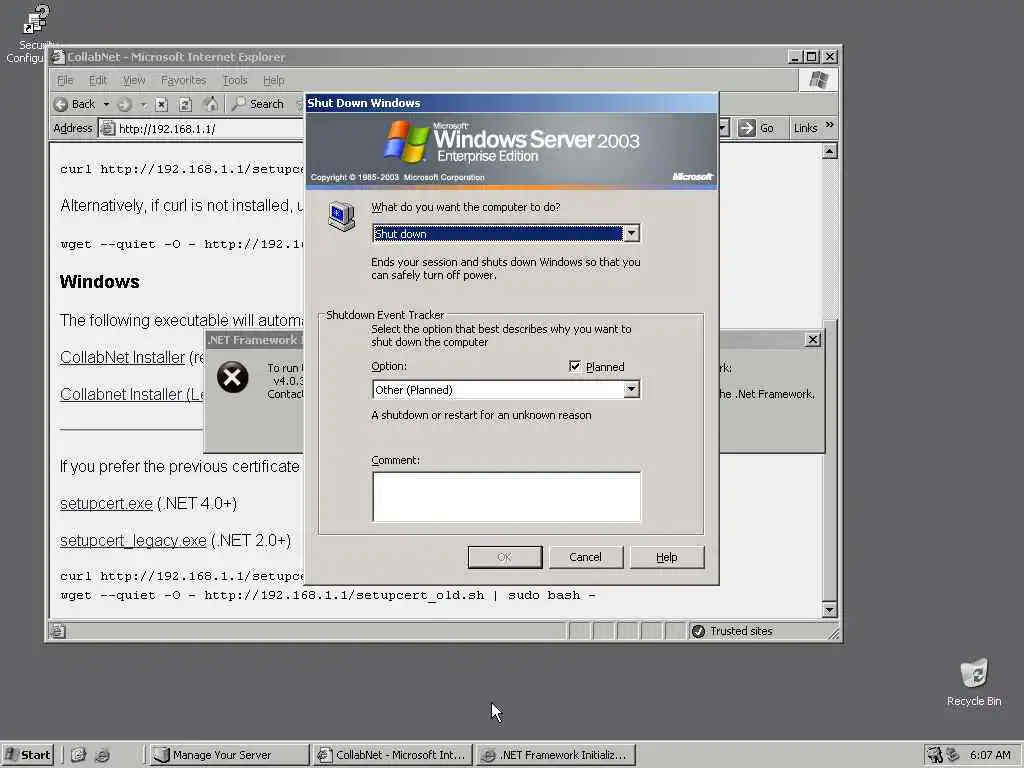Click the Back arrow icon in Internet Explorer
This screenshot has height=768, width=1024.
[x=61, y=104]
